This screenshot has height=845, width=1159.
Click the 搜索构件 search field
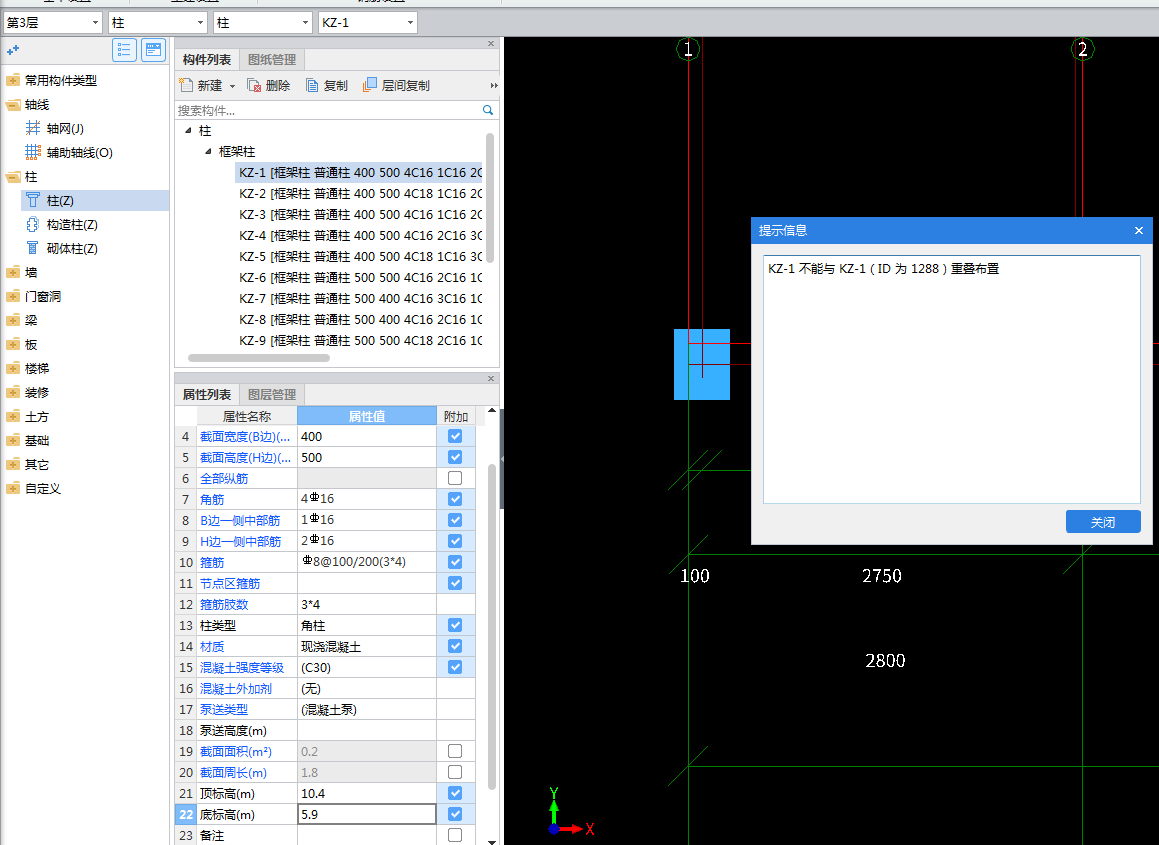(327, 110)
